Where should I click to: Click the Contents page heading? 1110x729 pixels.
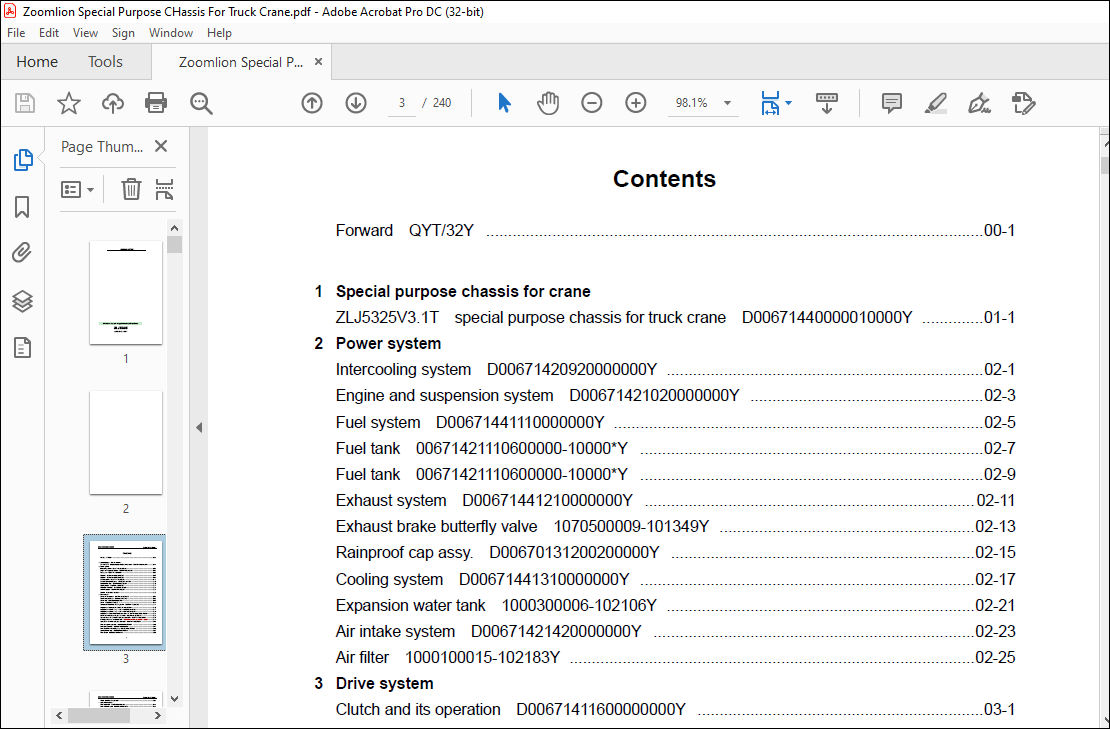click(x=664, y=178)
